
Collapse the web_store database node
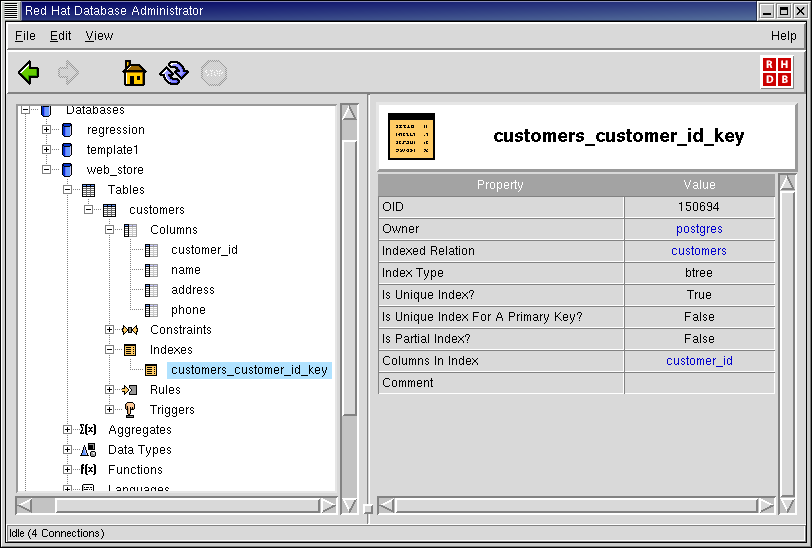[x=47, y=169]
